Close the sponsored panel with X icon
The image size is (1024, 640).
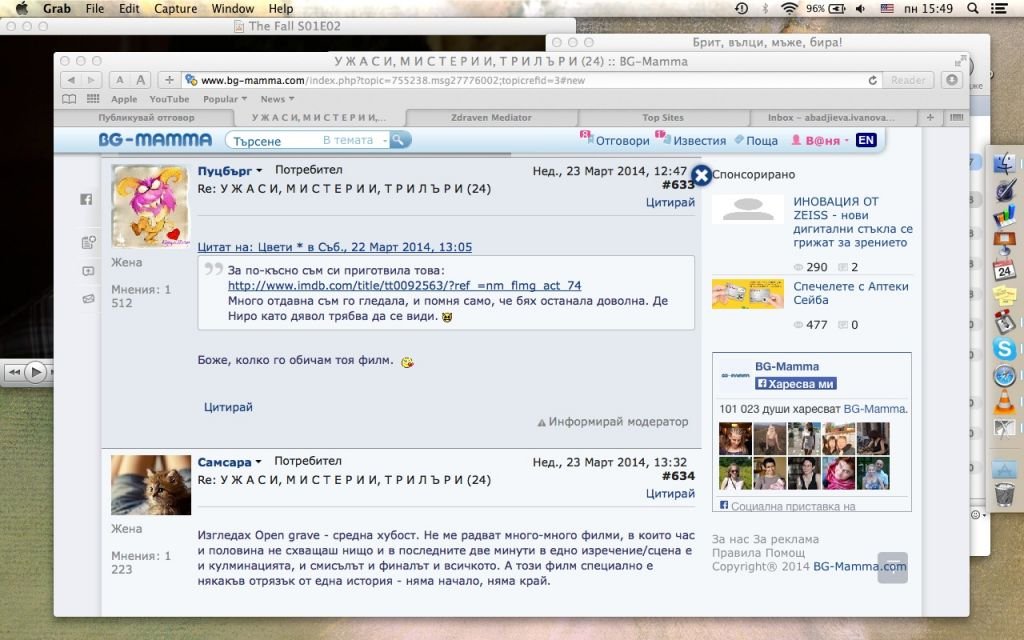(x=701, y=175)
